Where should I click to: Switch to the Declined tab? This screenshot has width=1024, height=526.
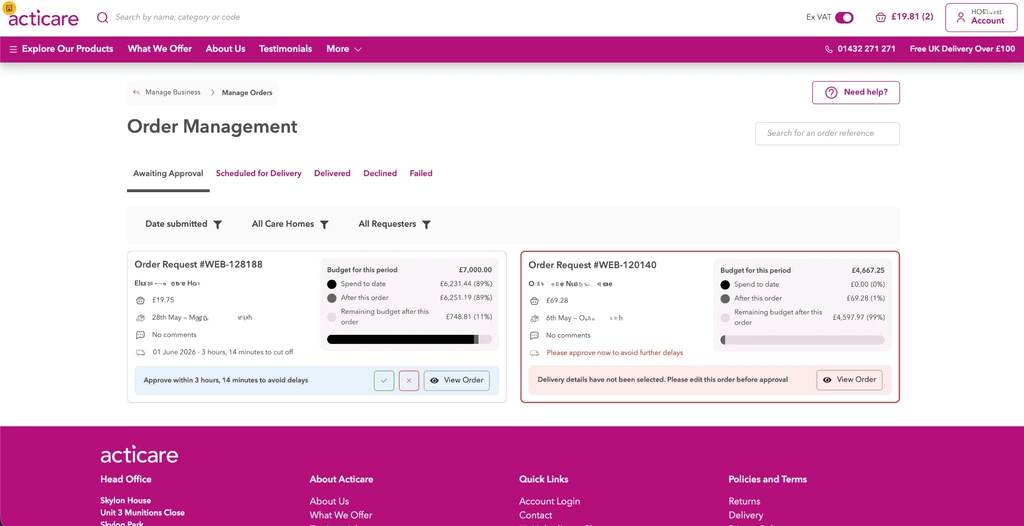[380, 174]
